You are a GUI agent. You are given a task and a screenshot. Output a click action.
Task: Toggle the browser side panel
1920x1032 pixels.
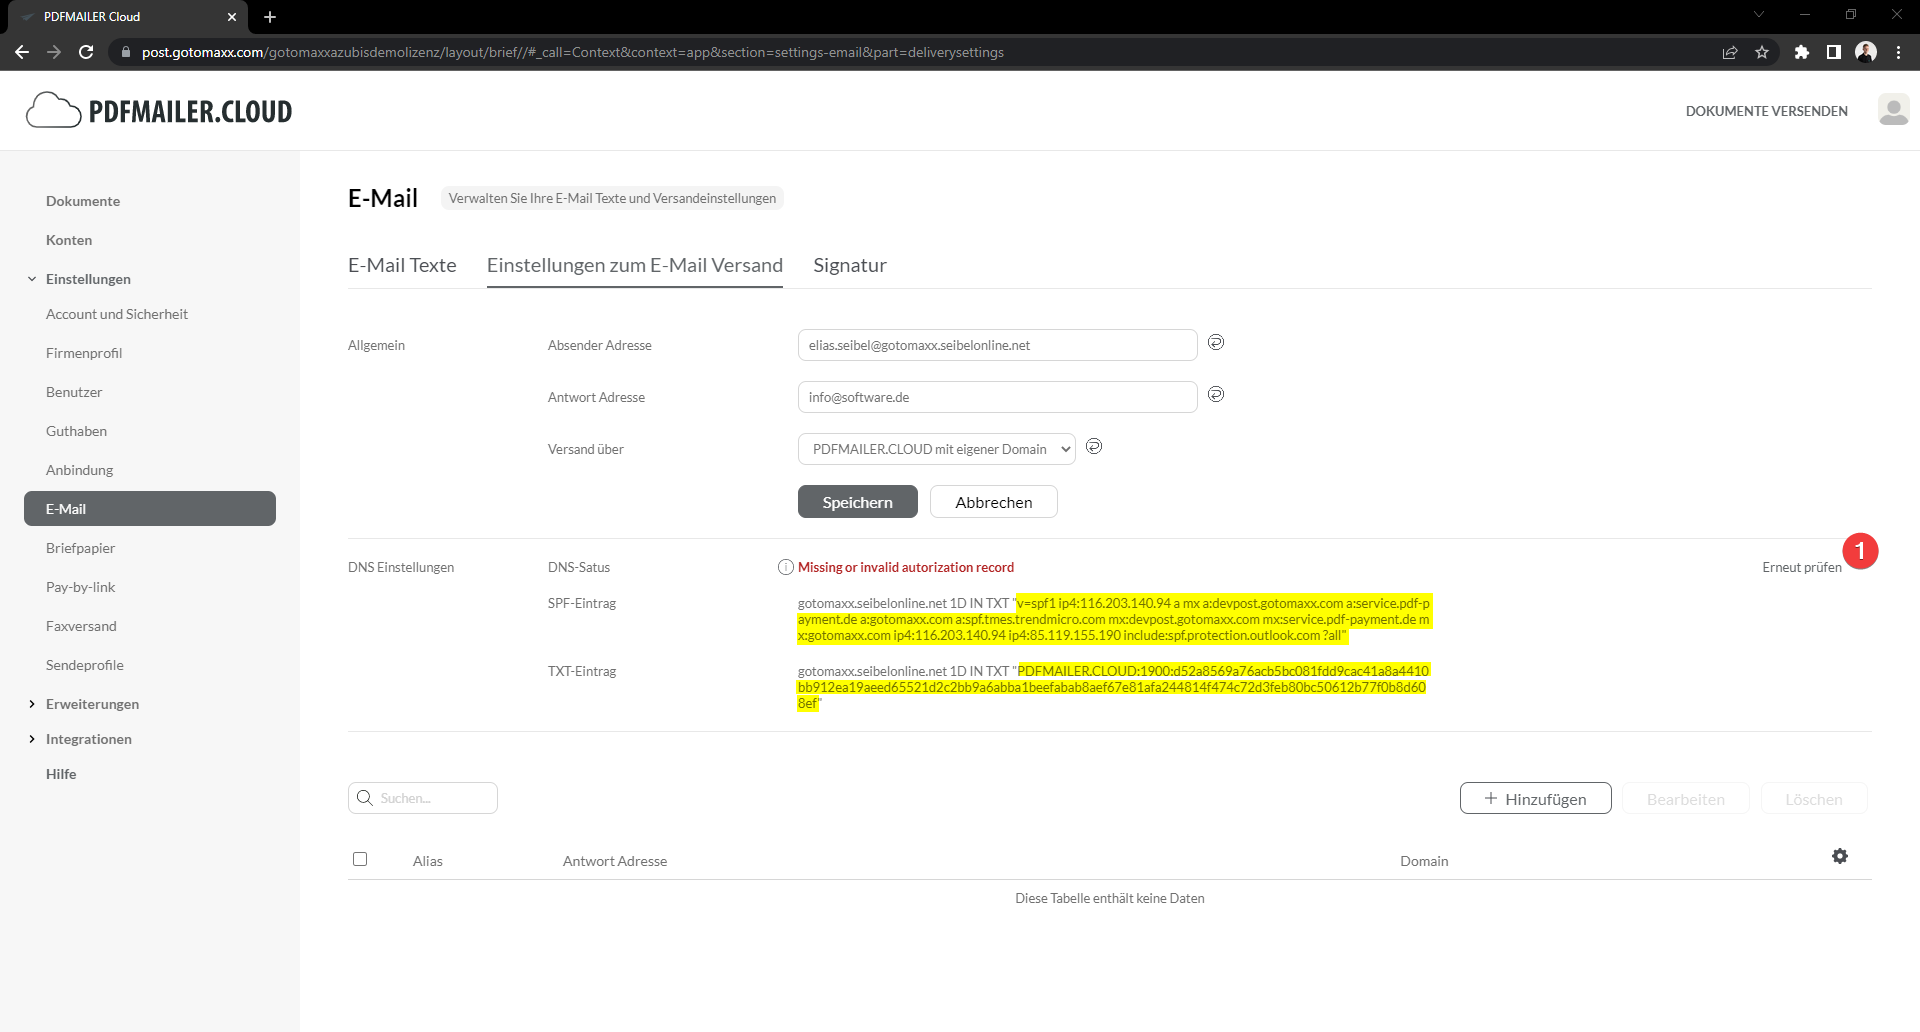pyautogui.click(x=1833, y=52)
